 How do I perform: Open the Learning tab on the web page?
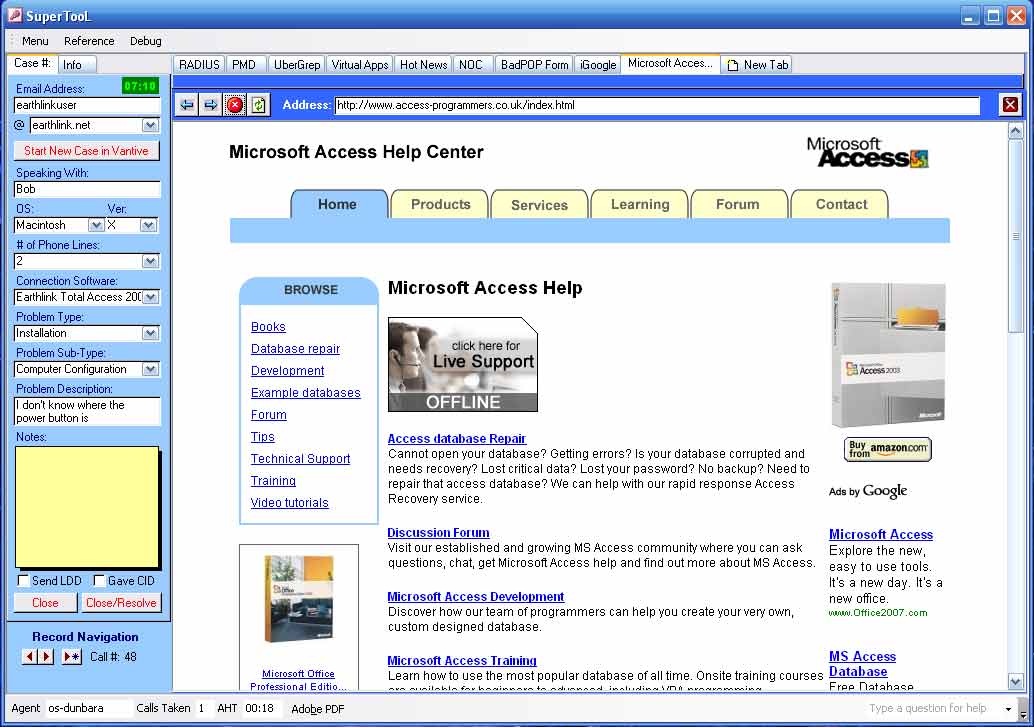[x=640, y=205]
